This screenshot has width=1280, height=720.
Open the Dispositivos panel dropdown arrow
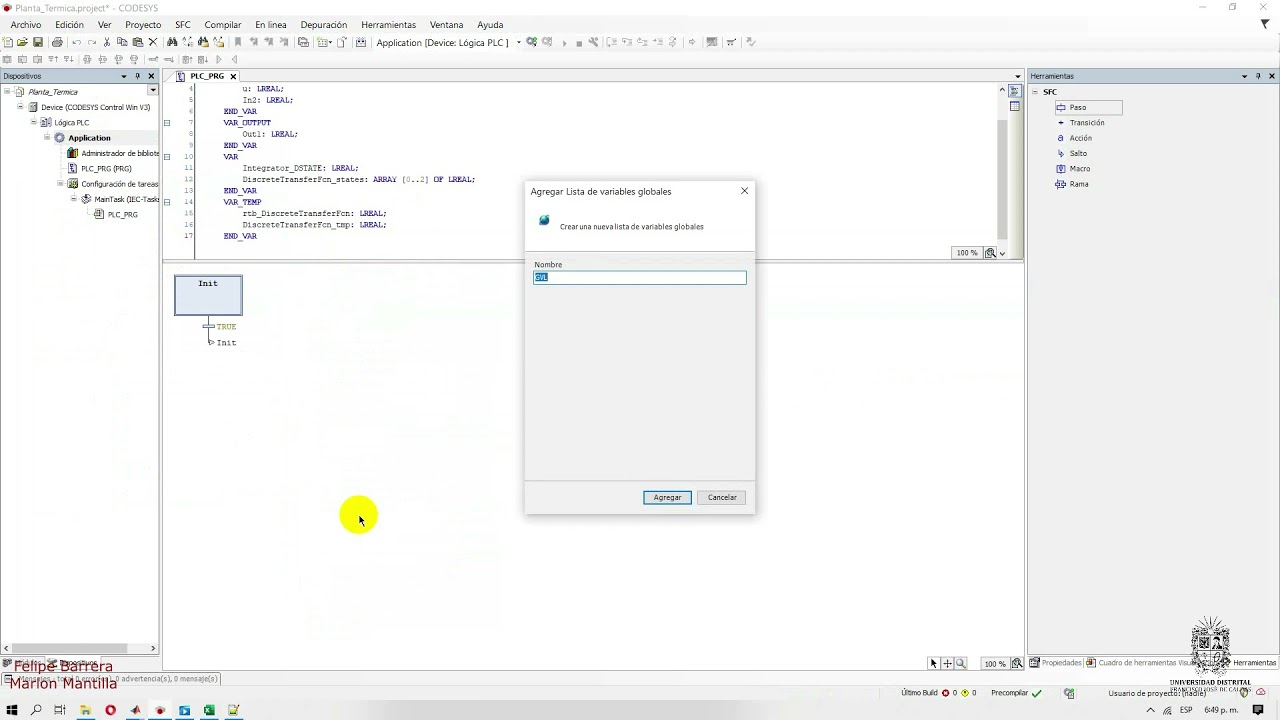coord(124,76)
